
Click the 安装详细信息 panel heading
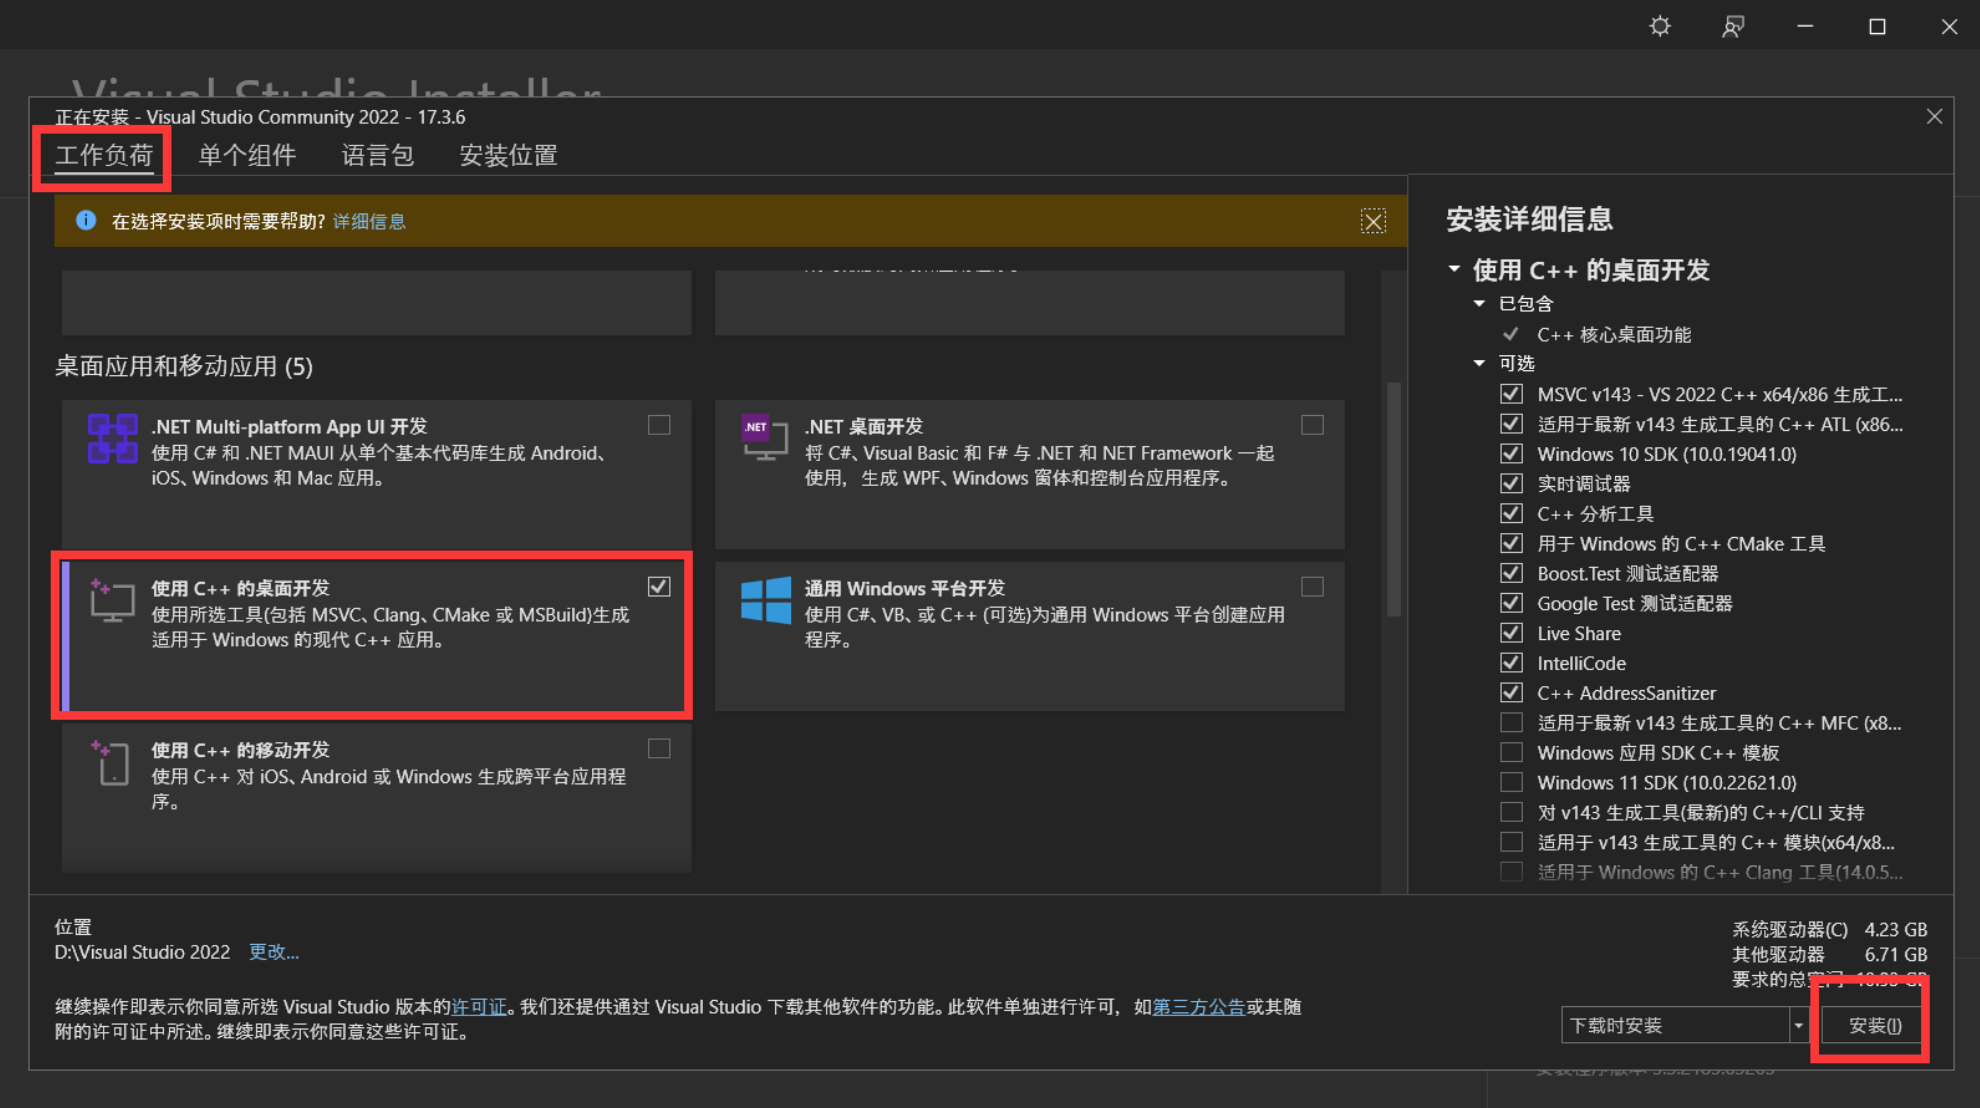click(1530, 219)
